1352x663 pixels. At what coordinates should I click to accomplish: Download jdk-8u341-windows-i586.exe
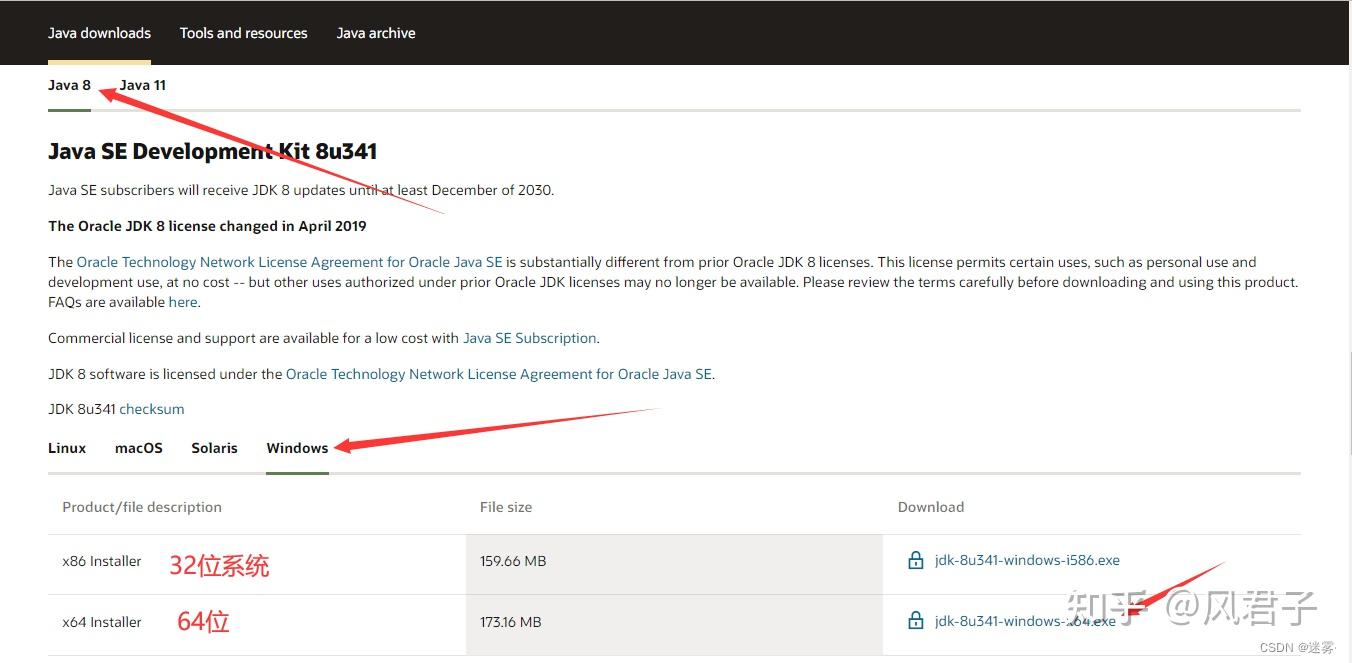[1027, 561]
